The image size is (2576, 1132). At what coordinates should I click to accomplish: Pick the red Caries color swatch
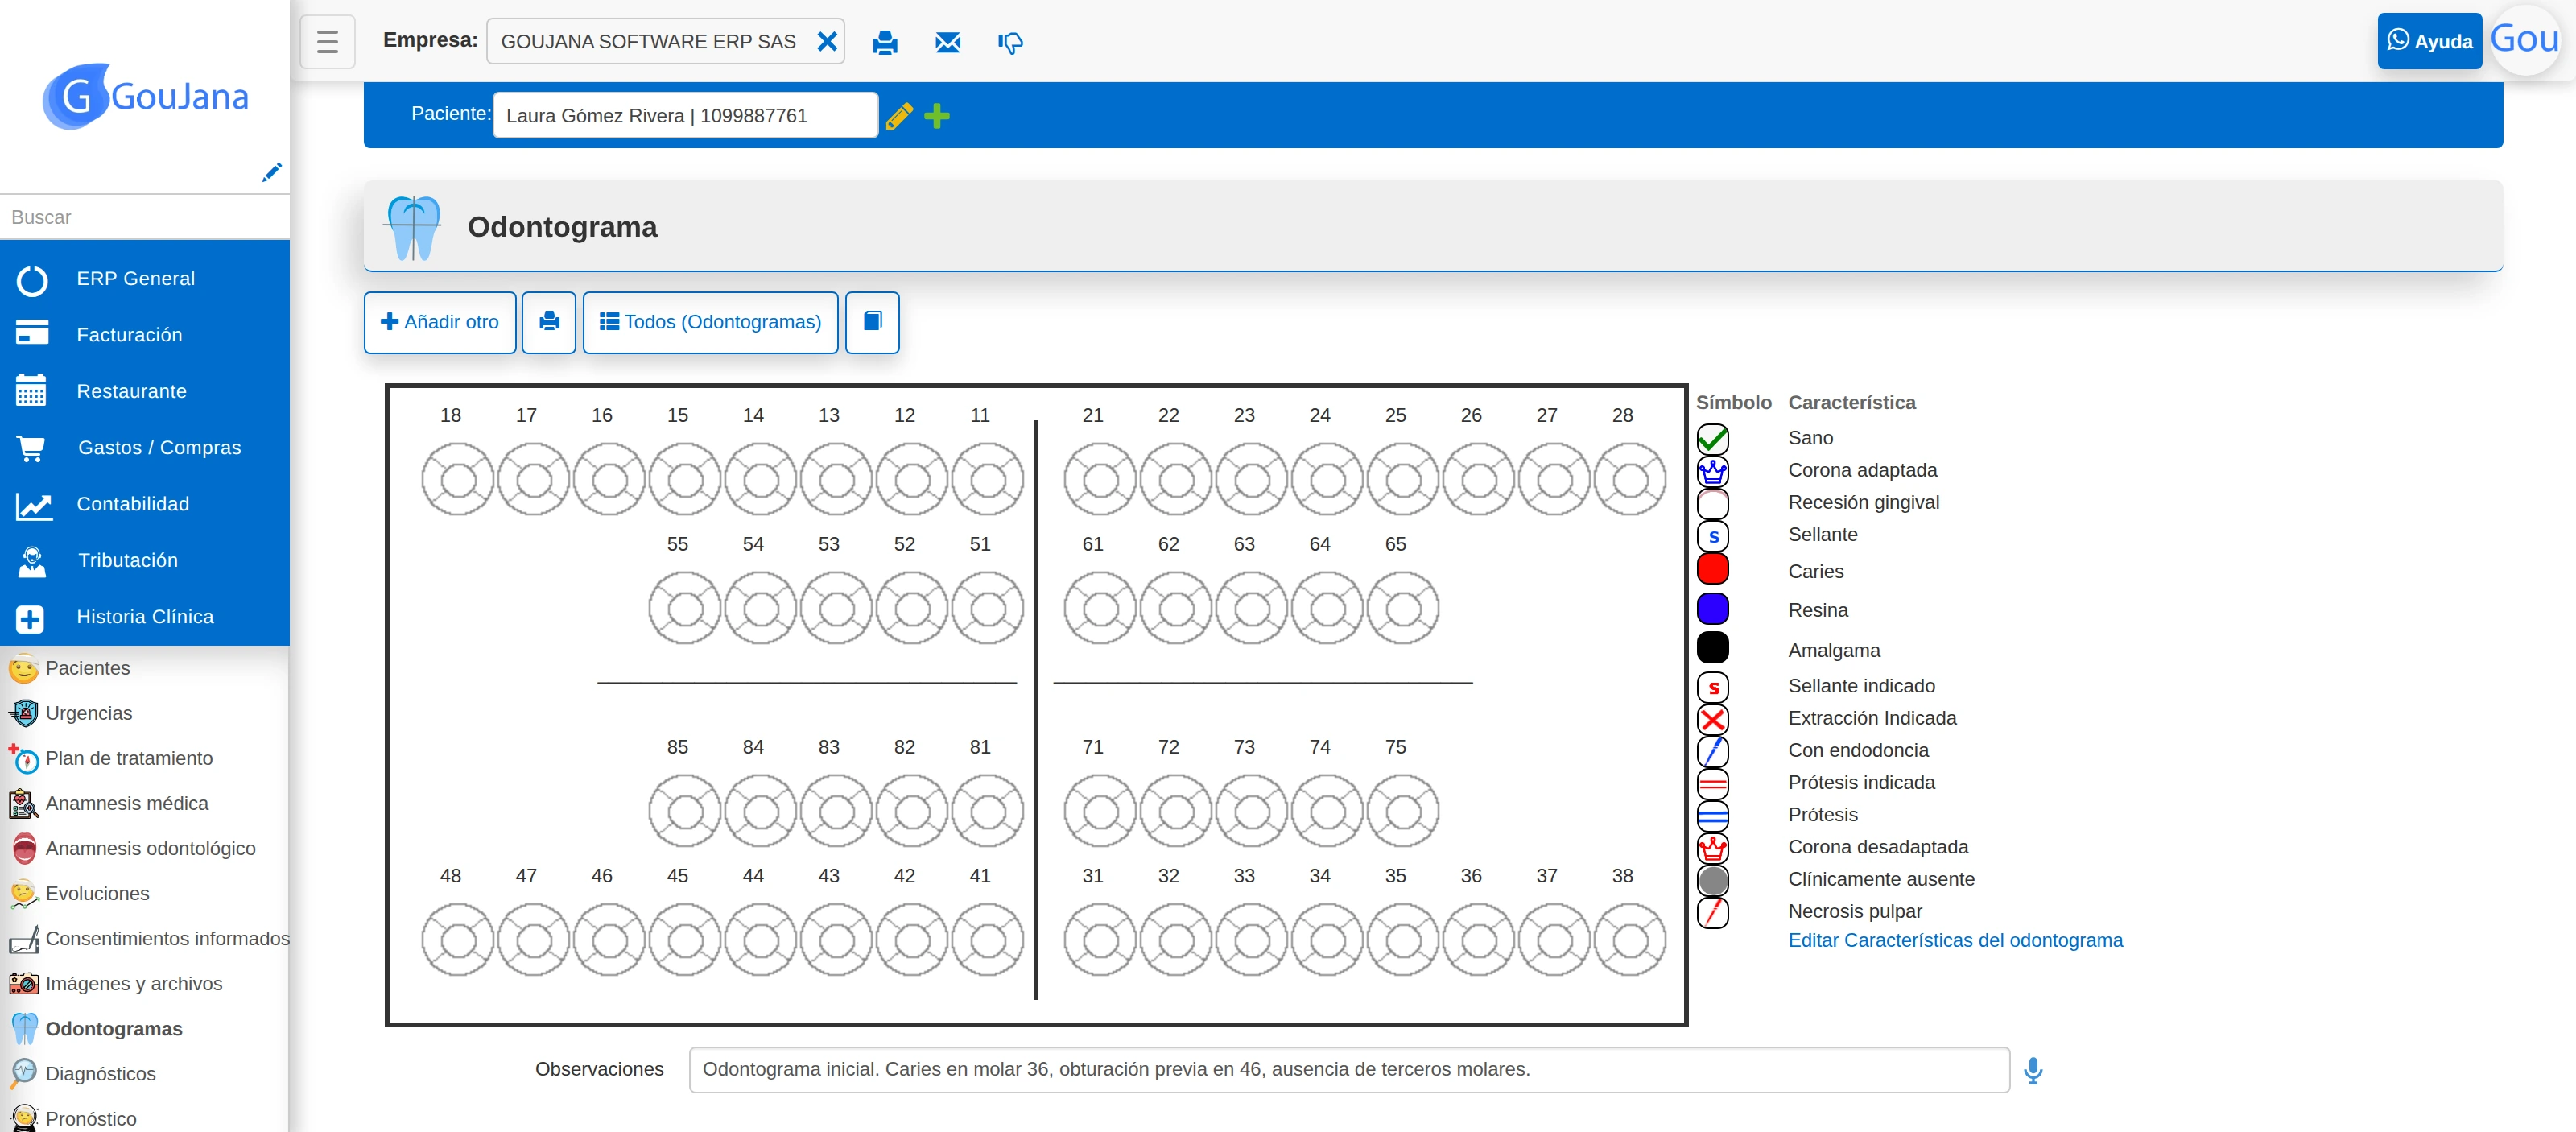[1712, 569]
